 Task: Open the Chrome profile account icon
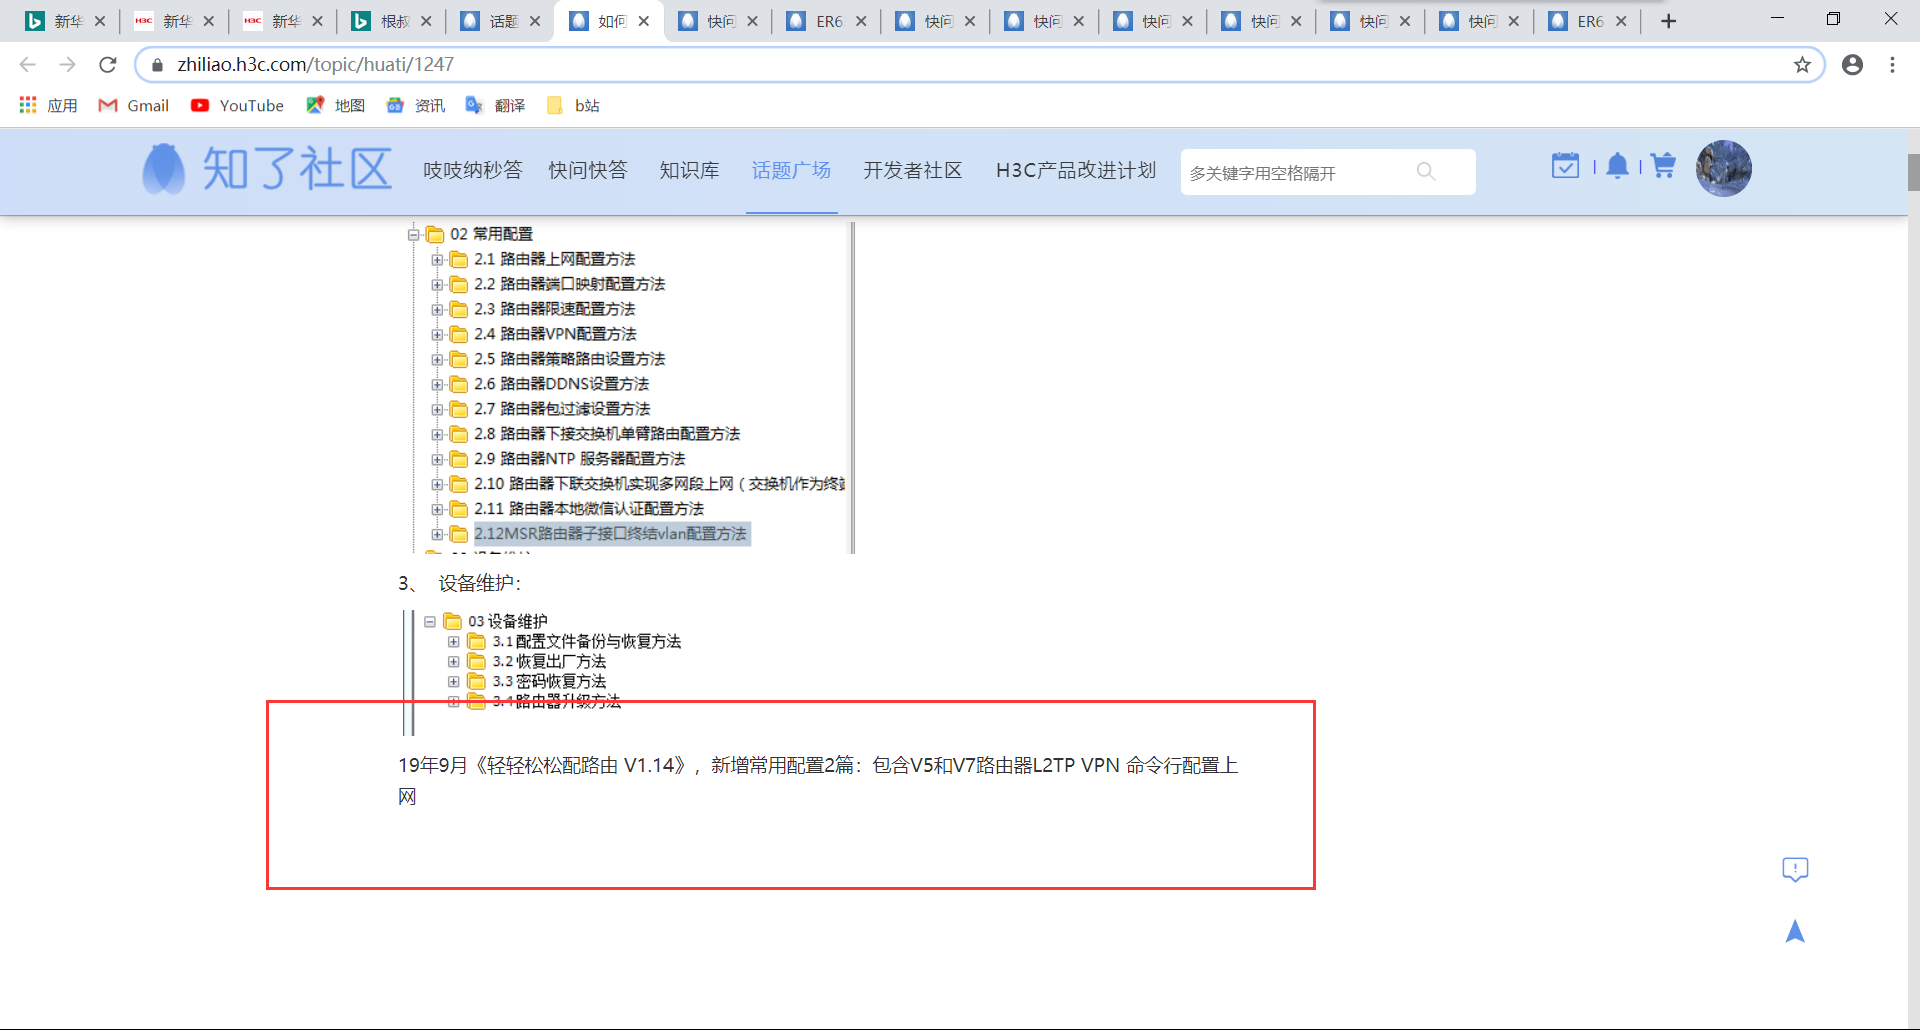pyautogui.click(x=1852, y=65)
